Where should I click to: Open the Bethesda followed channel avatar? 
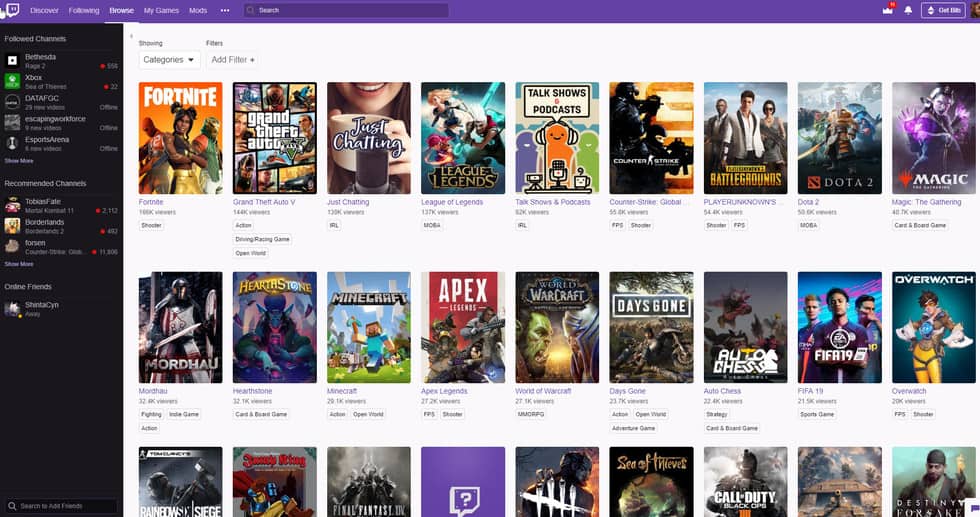click(x=12, y=61)
